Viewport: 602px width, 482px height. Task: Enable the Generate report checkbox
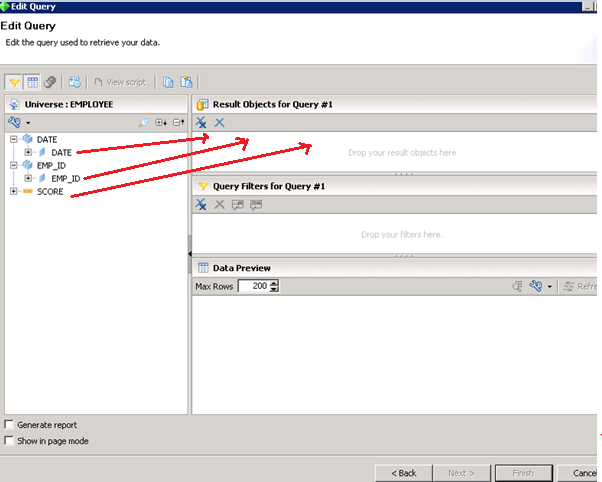pyautogui.click(x=10, y=425)
